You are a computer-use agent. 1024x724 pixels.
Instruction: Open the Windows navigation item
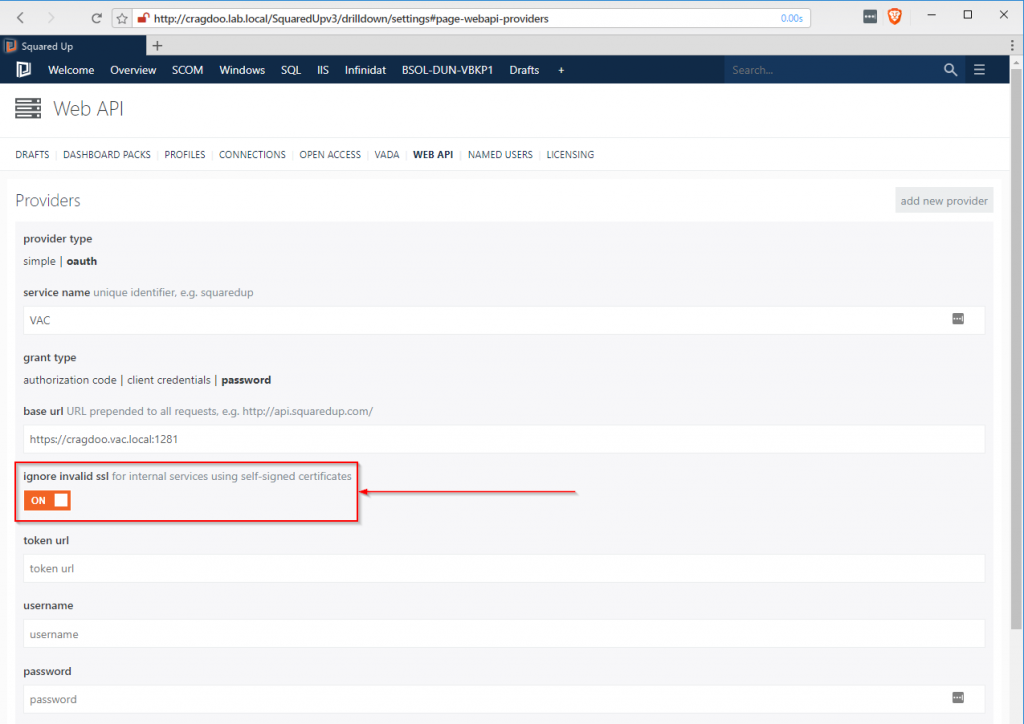(242, 70)
